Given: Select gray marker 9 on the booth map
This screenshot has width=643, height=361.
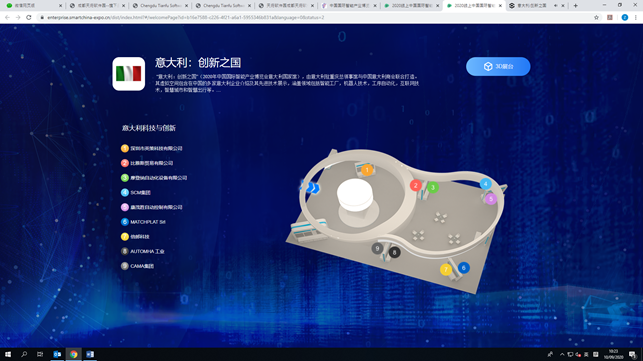Looking at the screenshot, I should (377, 248).
